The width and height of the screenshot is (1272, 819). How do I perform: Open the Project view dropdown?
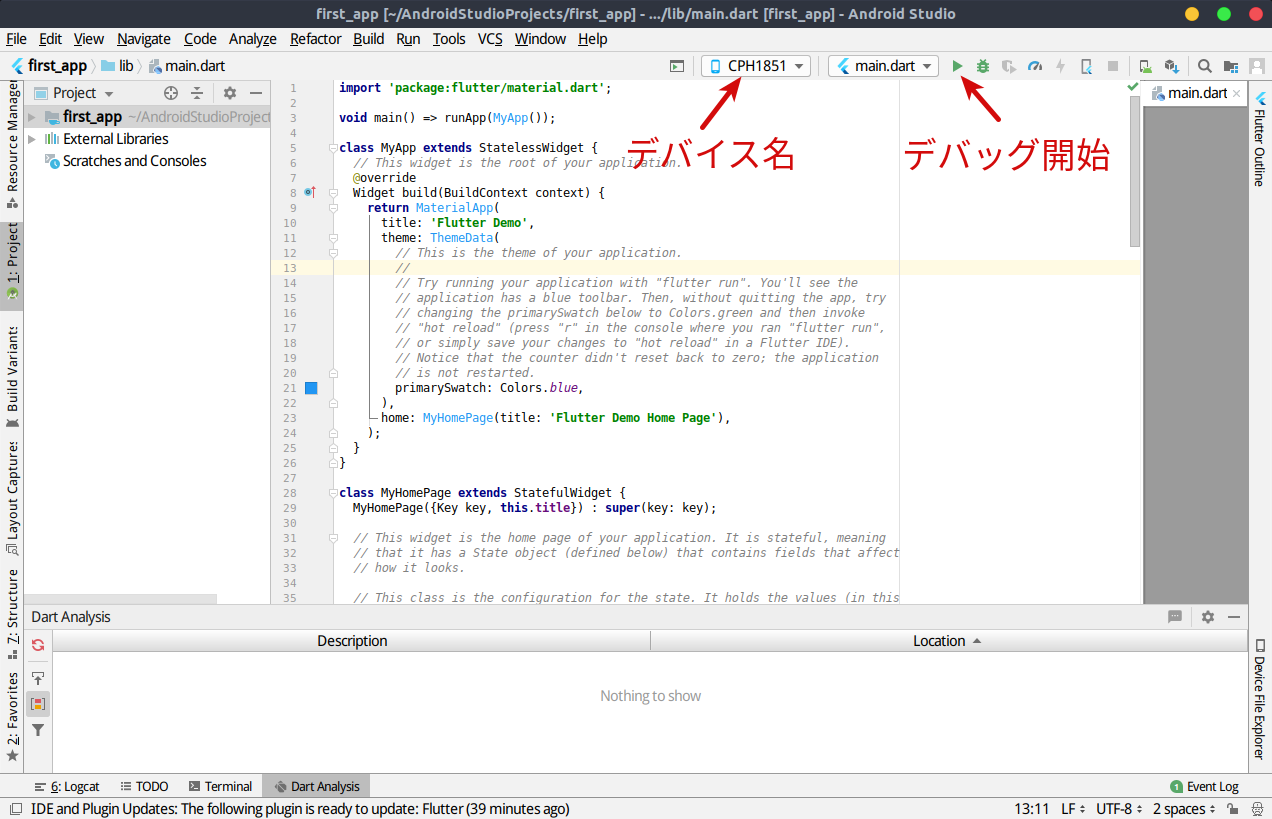75,93
